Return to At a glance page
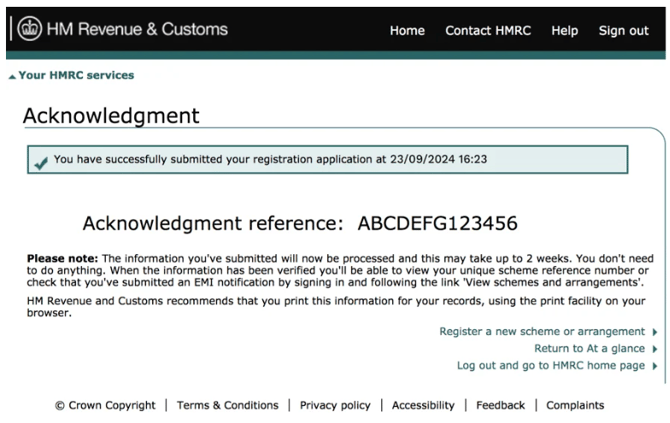This screenshot has width=670, height=423. pos(589,349)
